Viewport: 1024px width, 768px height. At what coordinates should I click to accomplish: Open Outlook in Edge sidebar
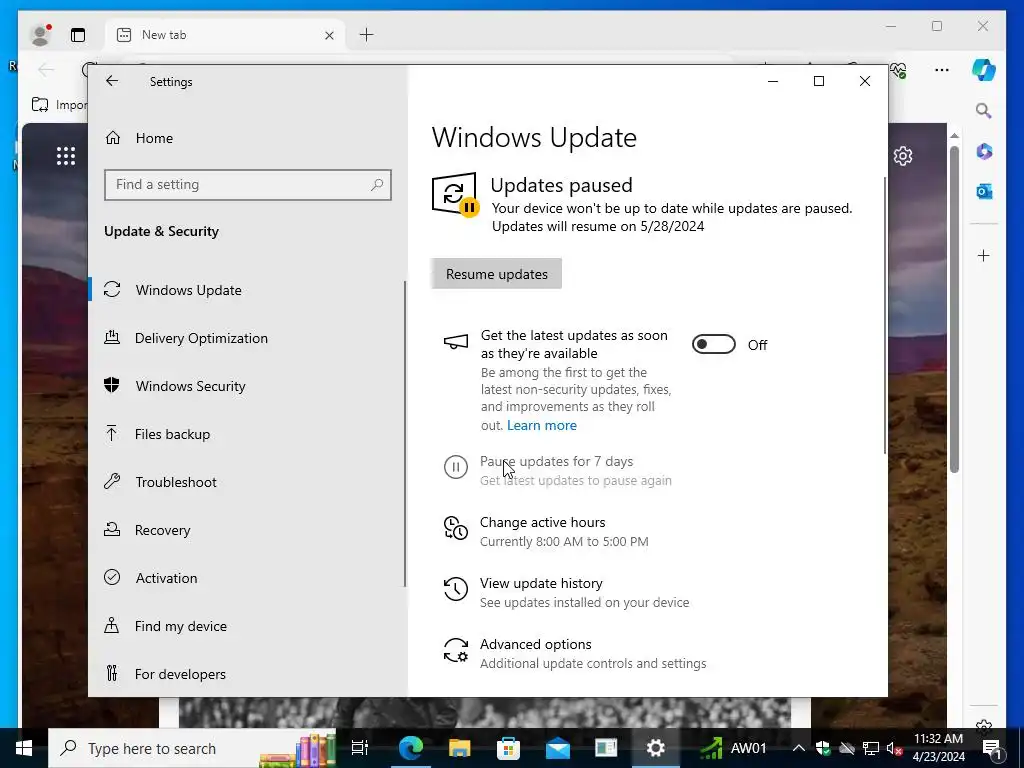pyautogui.click(x=984, y=191)
